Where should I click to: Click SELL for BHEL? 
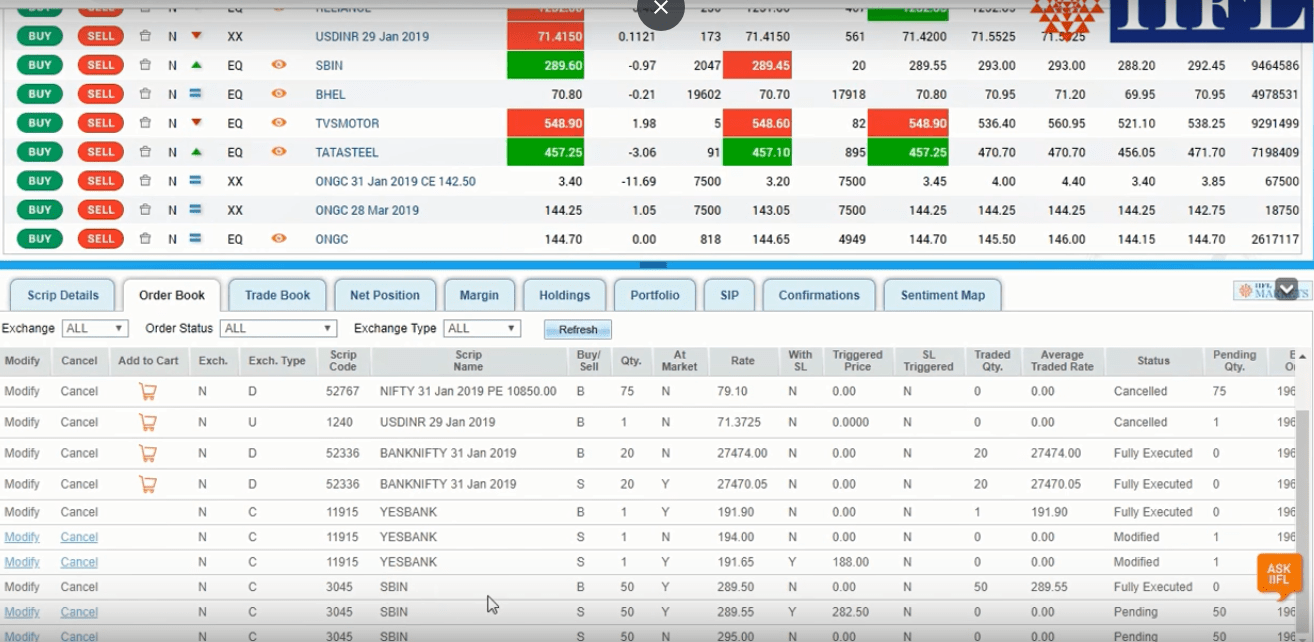[100, 94]
